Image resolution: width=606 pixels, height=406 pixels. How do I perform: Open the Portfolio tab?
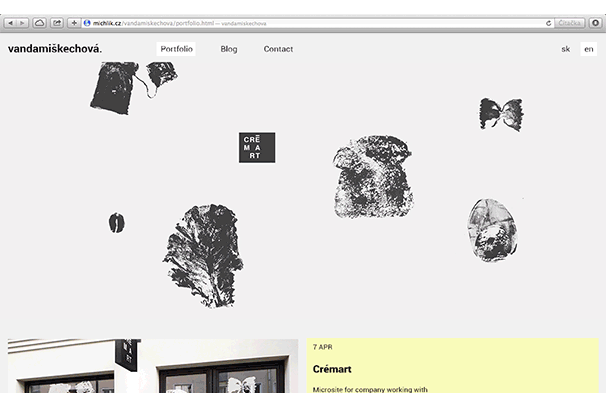coord(177,49)
